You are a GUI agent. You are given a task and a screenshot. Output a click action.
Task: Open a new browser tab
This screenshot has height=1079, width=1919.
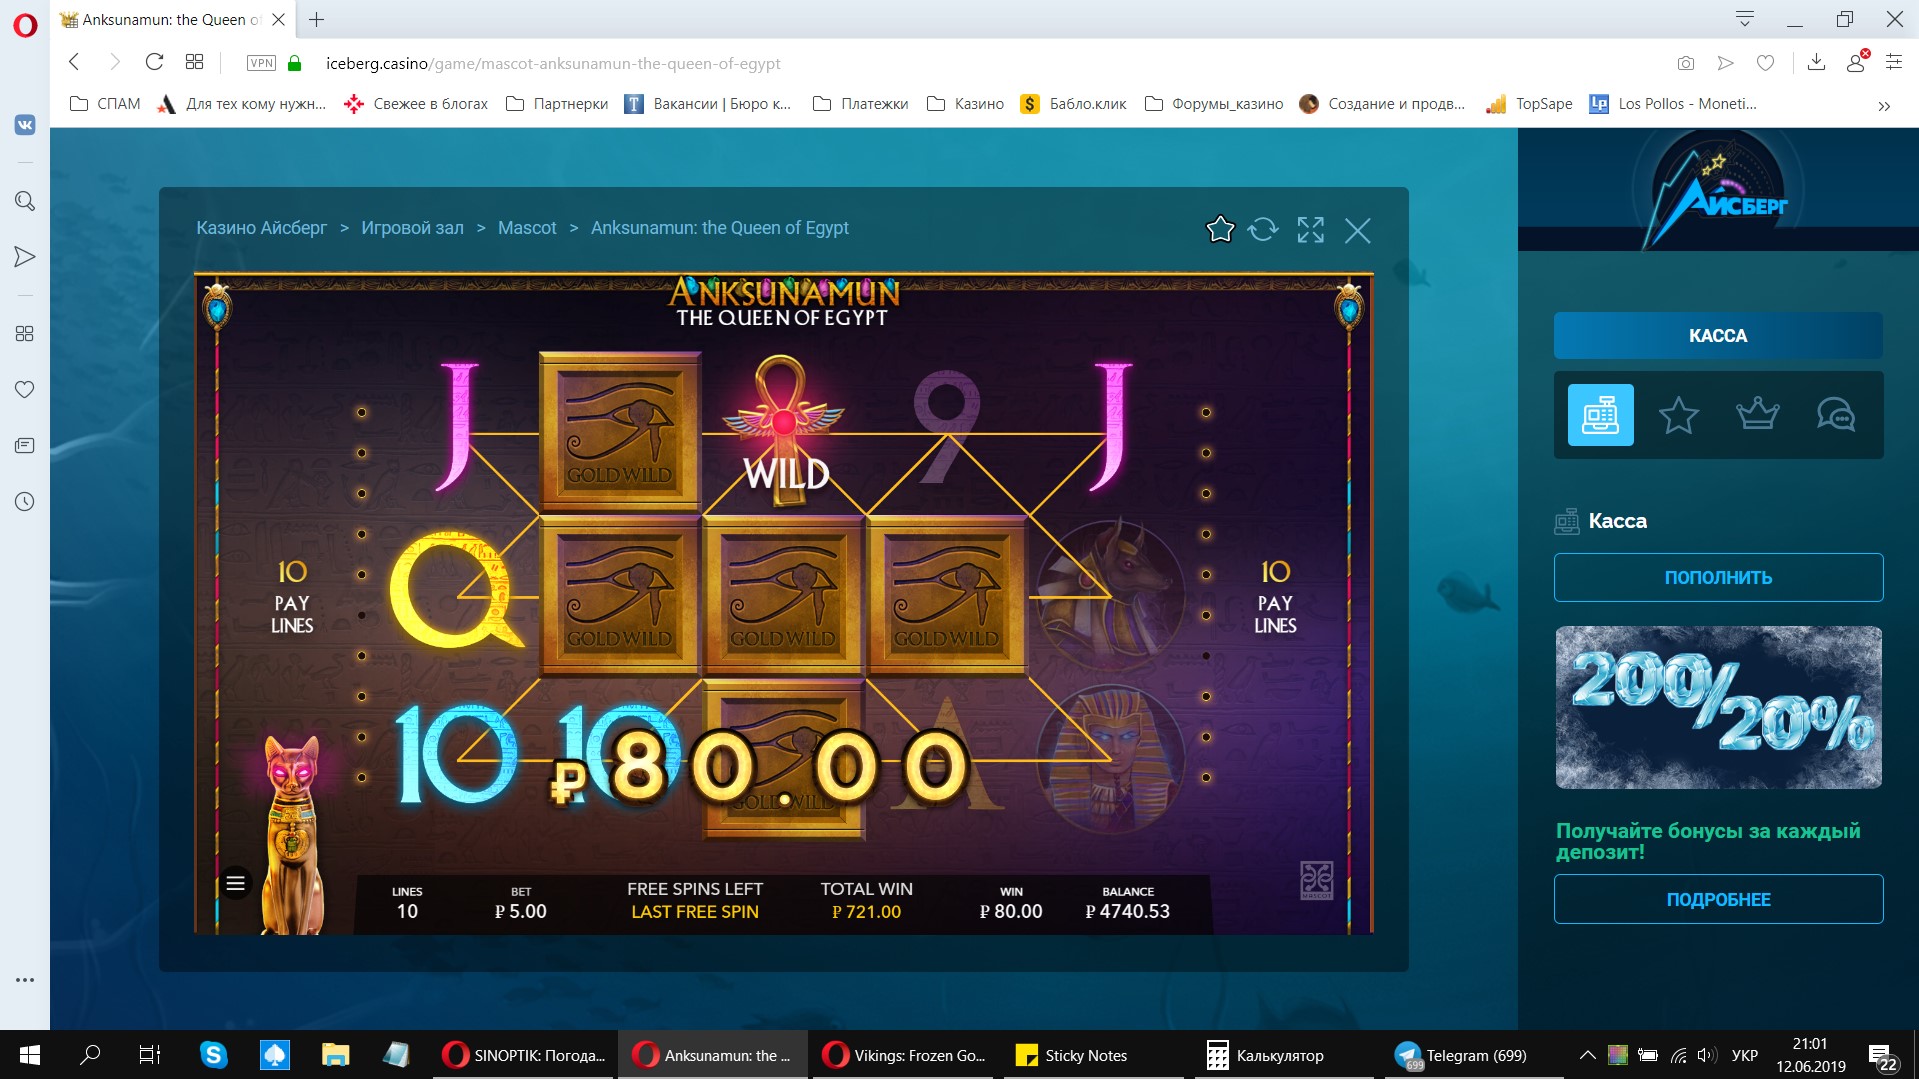click(316, 19)
